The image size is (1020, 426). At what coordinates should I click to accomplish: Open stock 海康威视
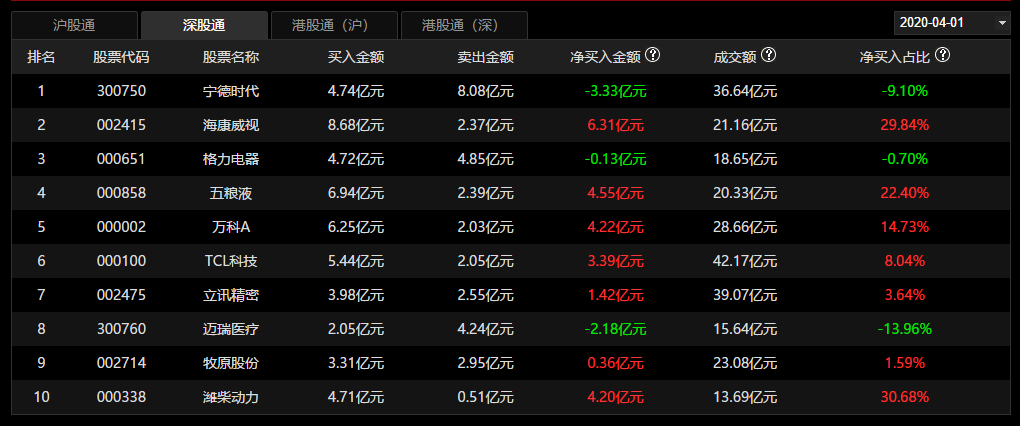tap(231, 125)
